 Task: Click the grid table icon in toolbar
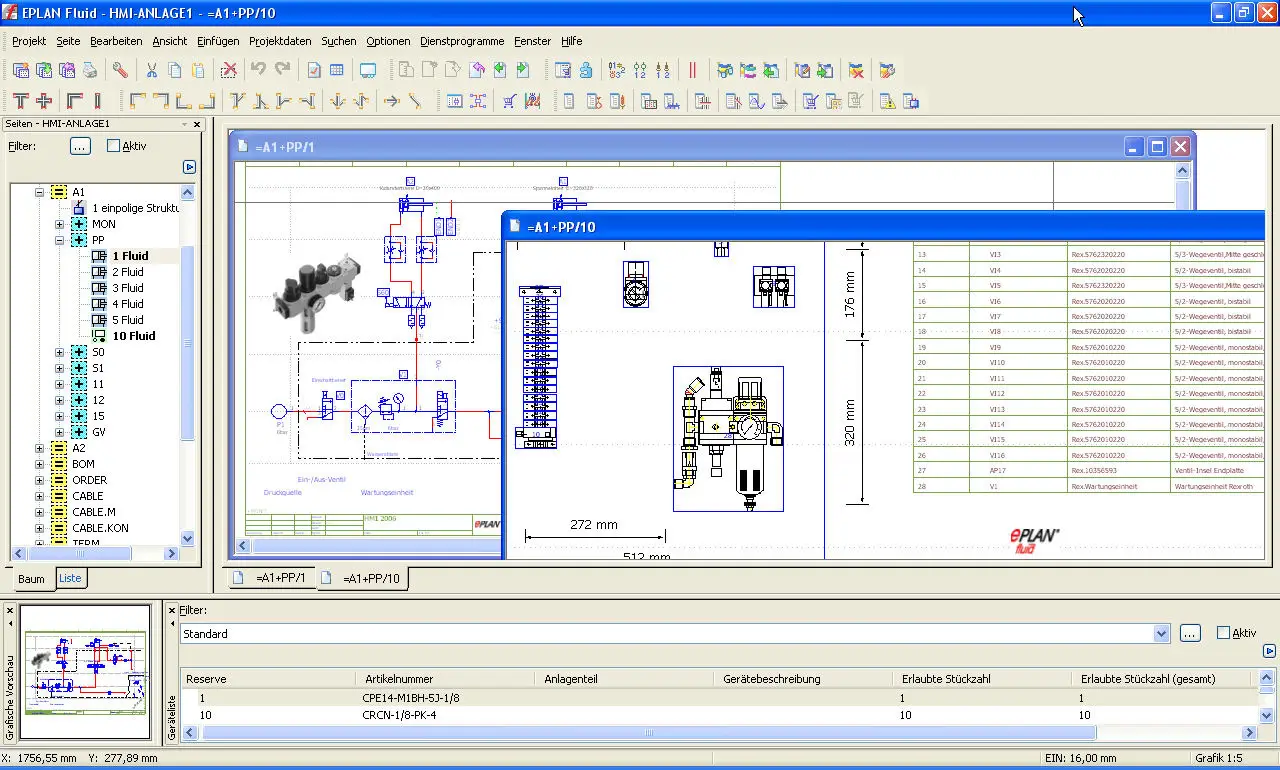(x=337, y=70)
